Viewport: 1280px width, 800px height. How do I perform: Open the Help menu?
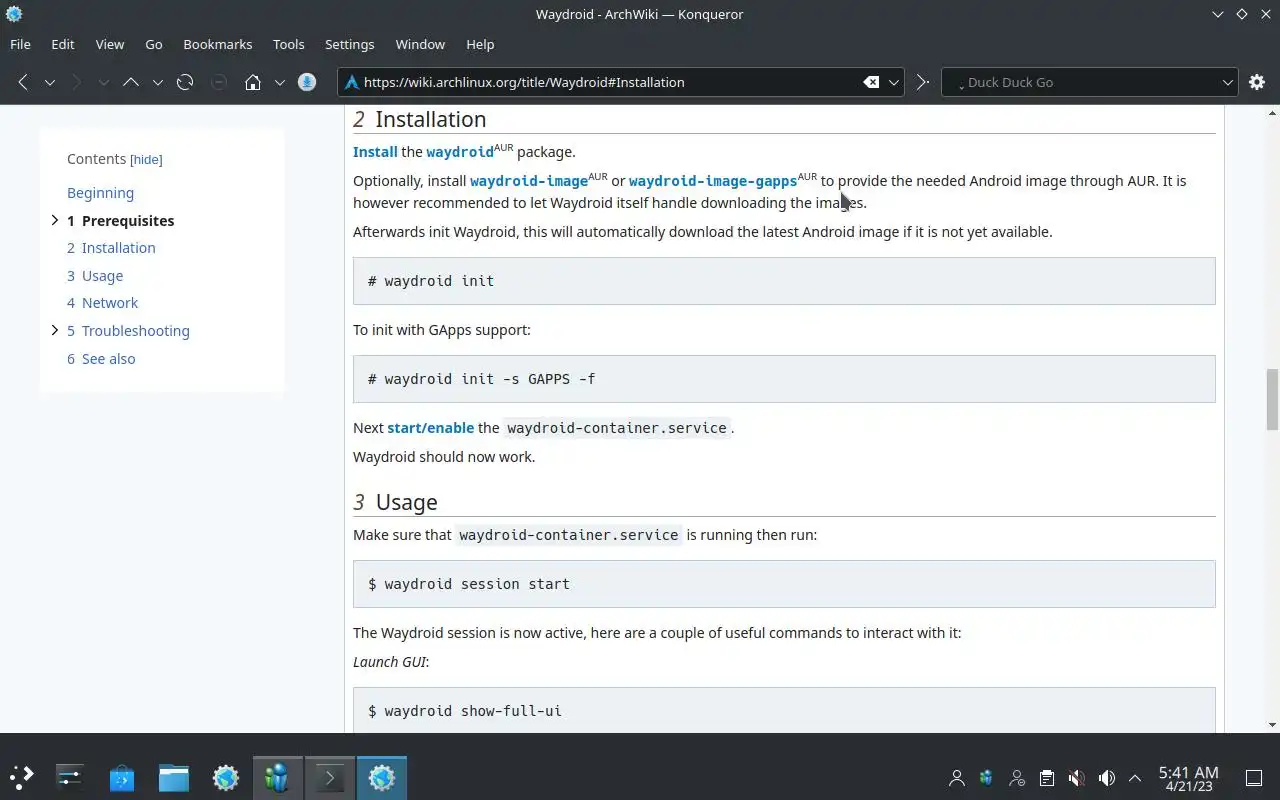pyautogui.click(x=480, y=44)
